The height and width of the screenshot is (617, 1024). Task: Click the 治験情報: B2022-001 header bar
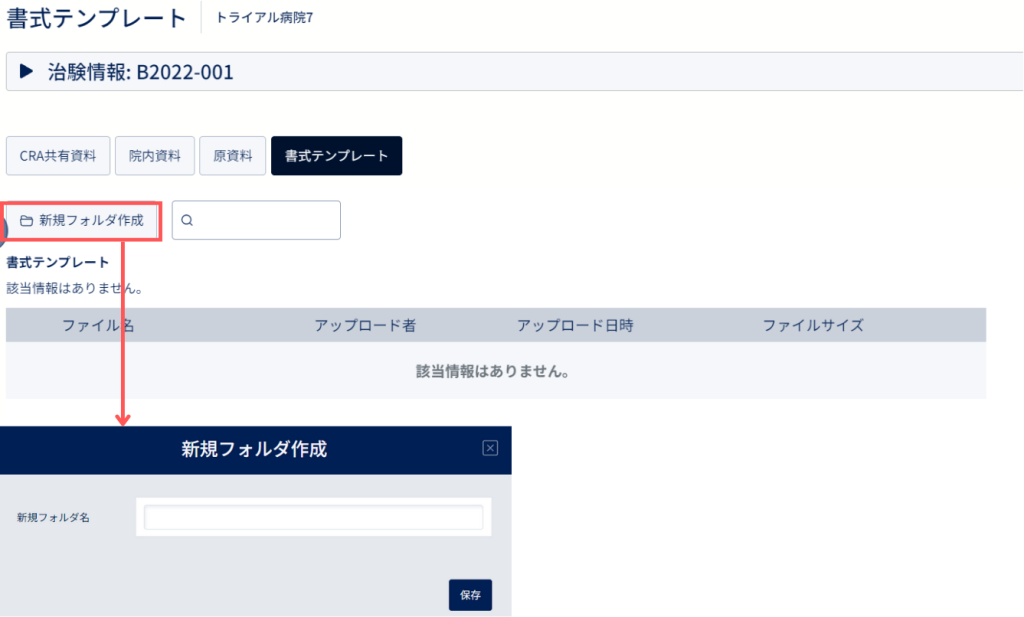[x=515, y=71]
